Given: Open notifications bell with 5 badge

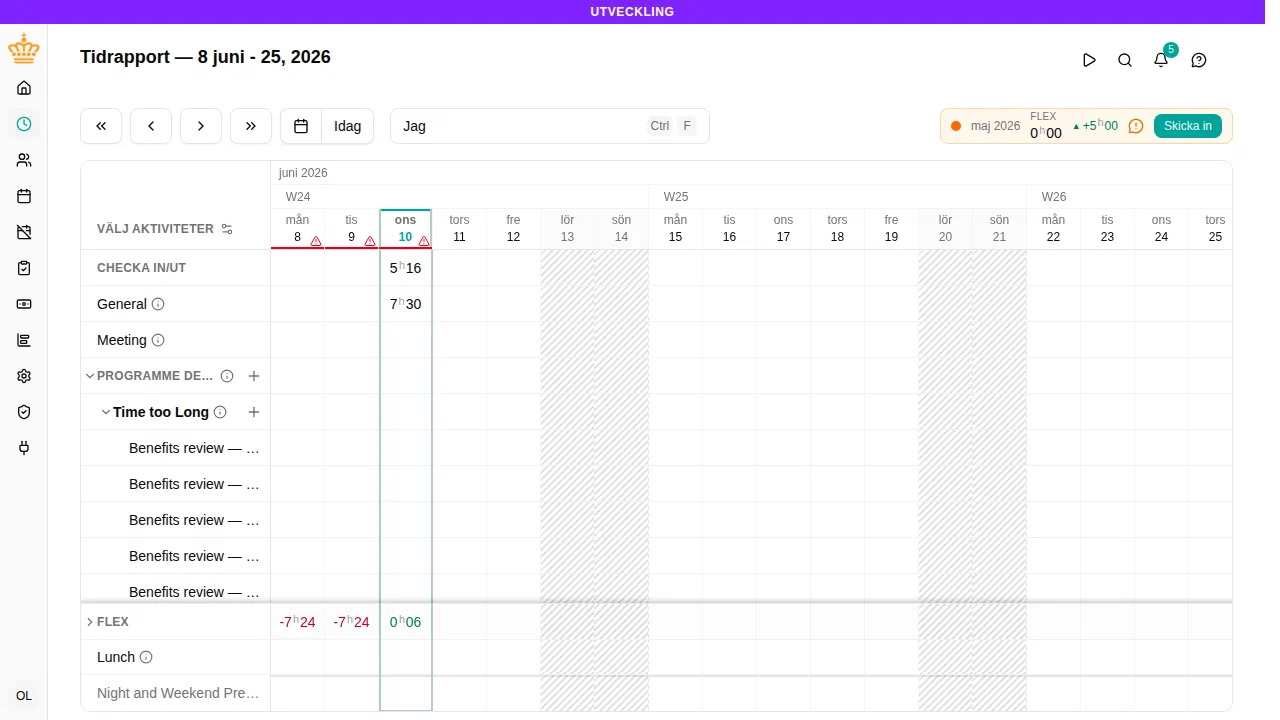Looking at the screenshot, I should pyautogui.click(x=1161, y=60).
